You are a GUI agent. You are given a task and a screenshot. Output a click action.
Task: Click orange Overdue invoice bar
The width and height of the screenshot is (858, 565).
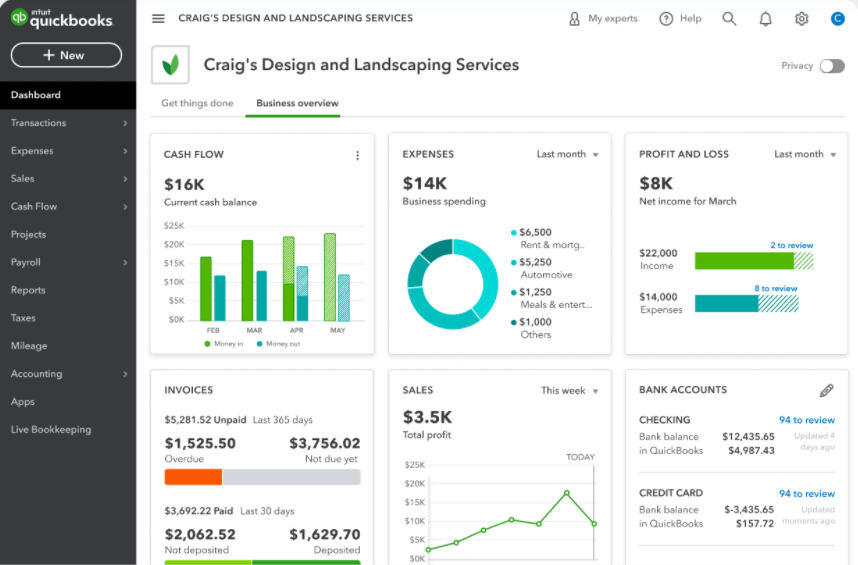[x=193, y=477]
